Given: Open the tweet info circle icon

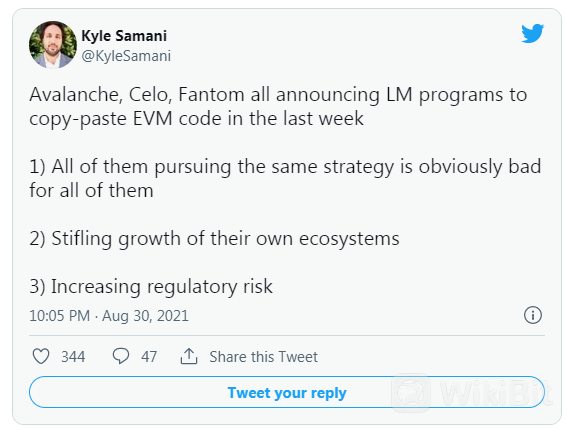Looking at the screenshot, I should click(x=533, y=315).
